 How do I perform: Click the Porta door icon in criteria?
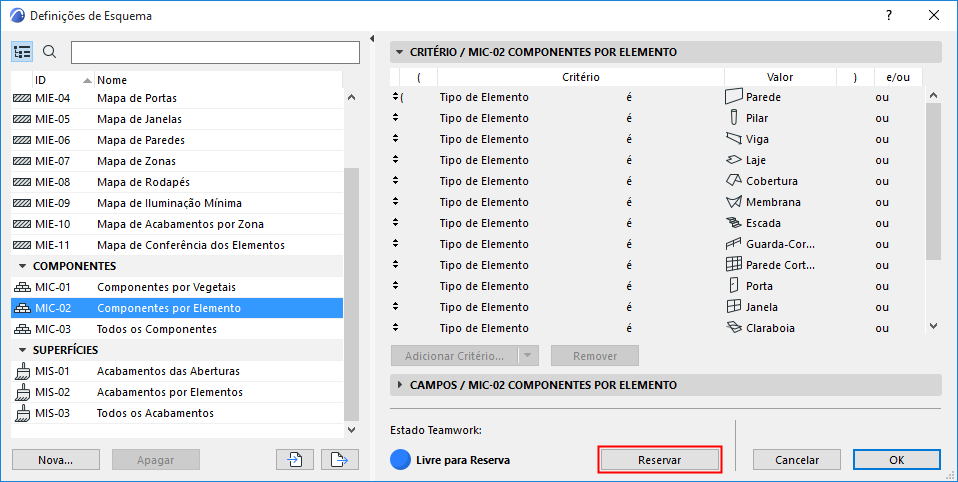[x=734, y=286]
